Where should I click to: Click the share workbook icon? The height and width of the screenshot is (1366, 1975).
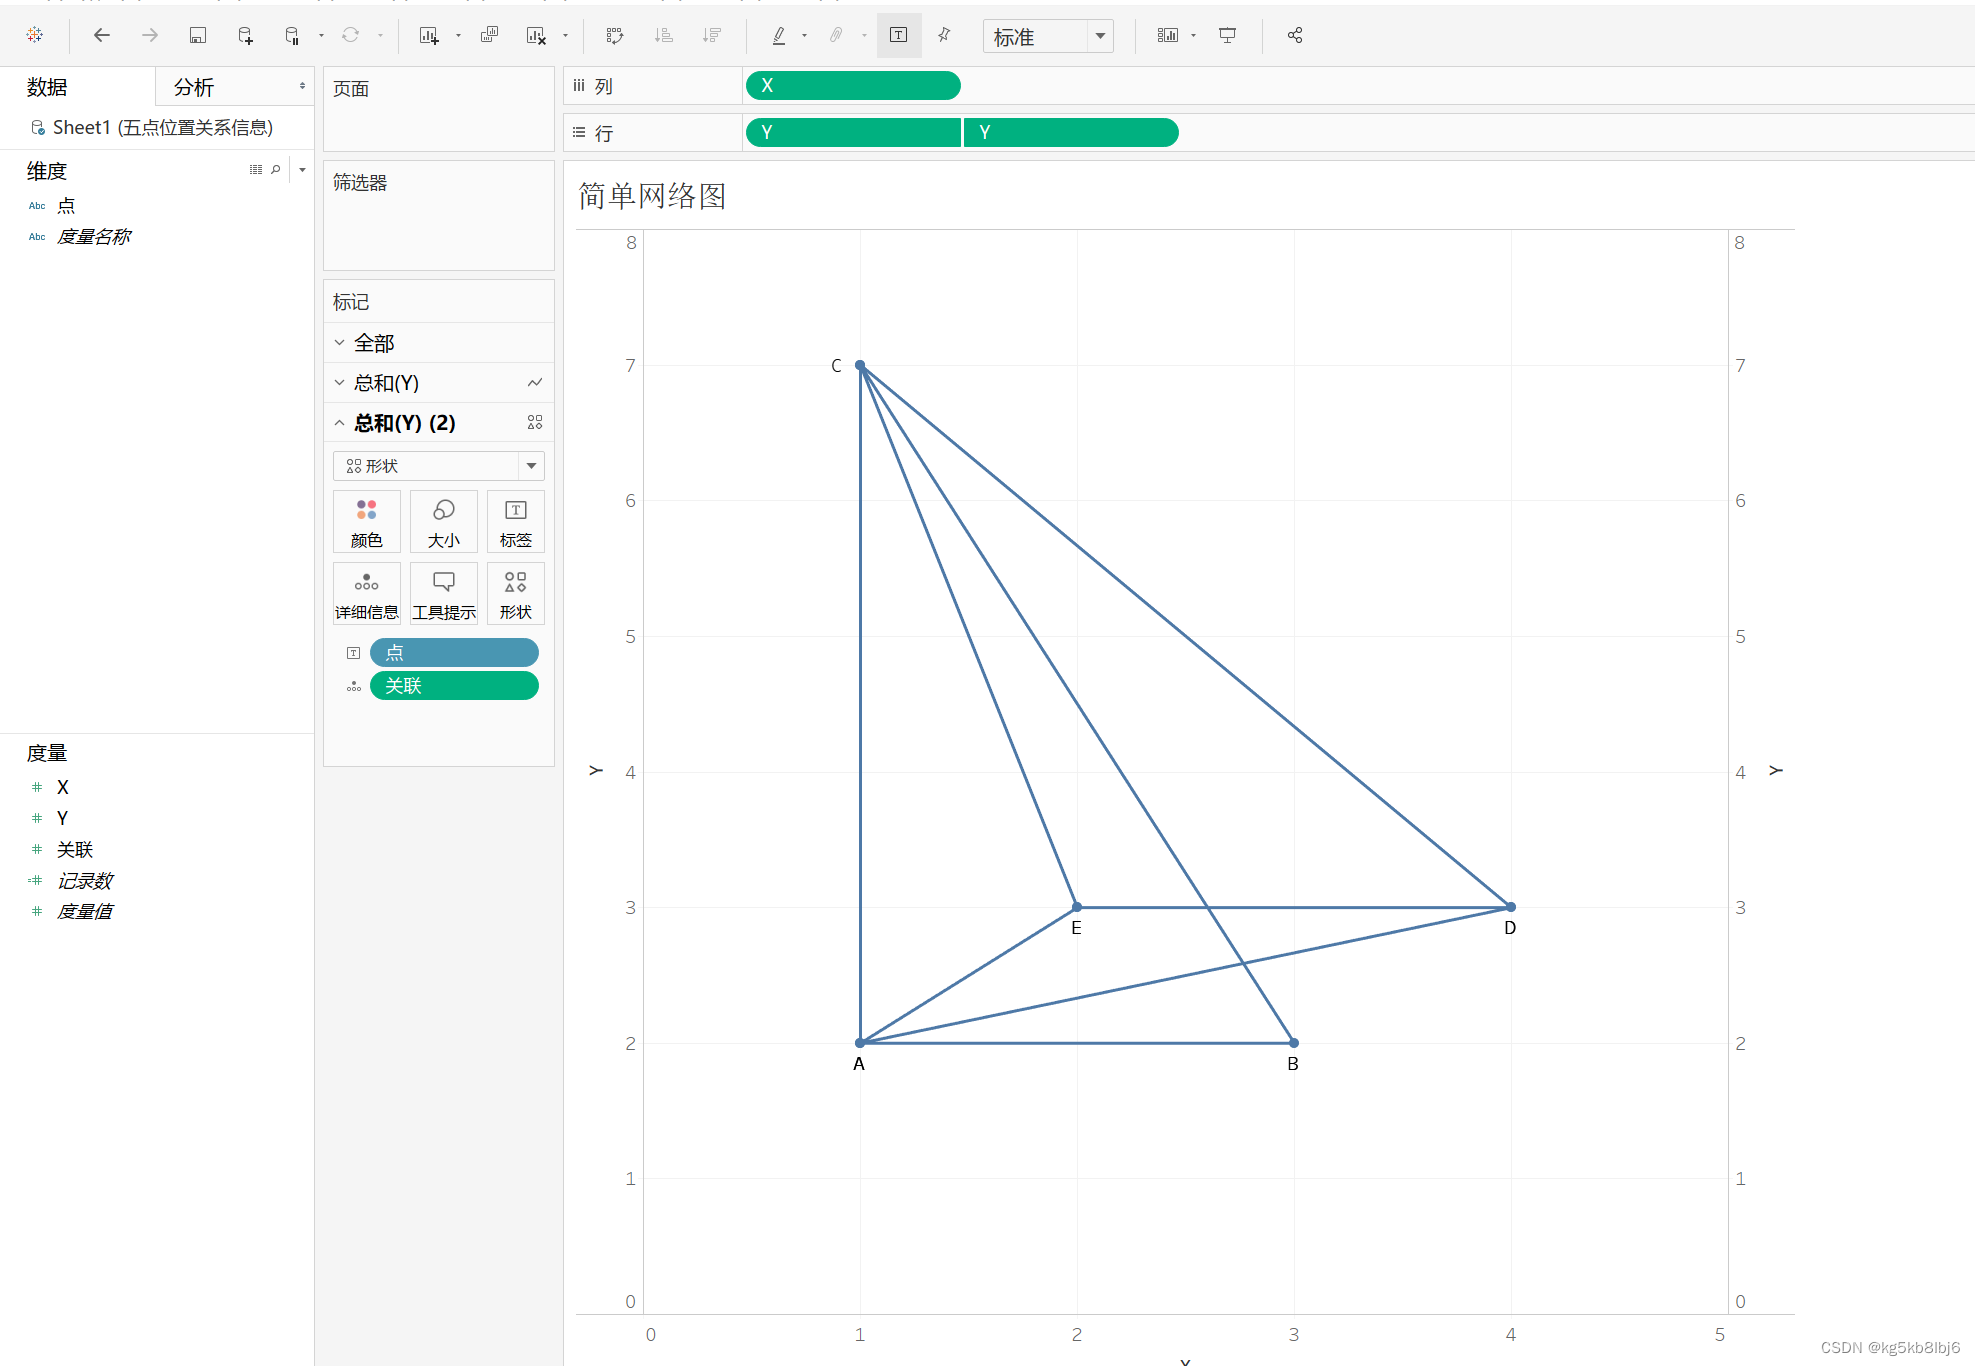(1295, 35)
